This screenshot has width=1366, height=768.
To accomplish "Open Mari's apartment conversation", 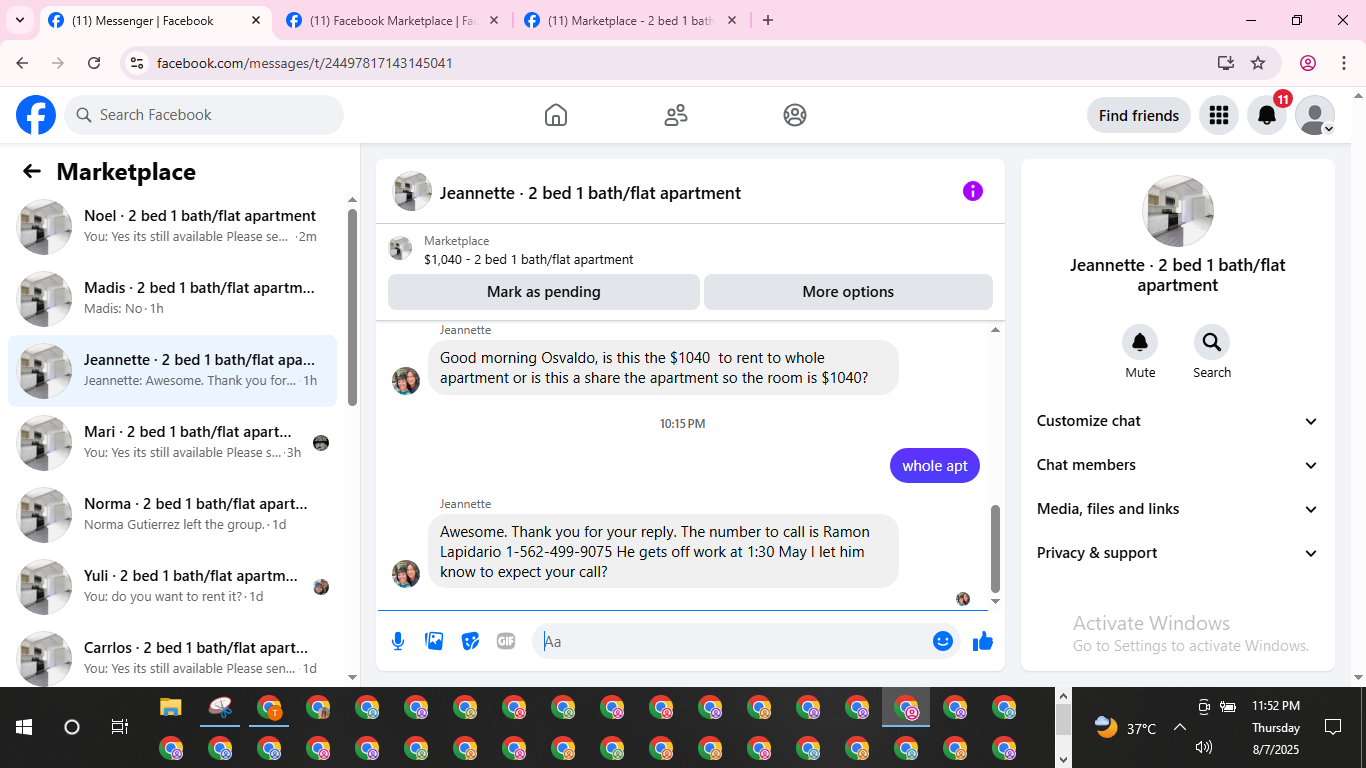I will coord(173,443).
